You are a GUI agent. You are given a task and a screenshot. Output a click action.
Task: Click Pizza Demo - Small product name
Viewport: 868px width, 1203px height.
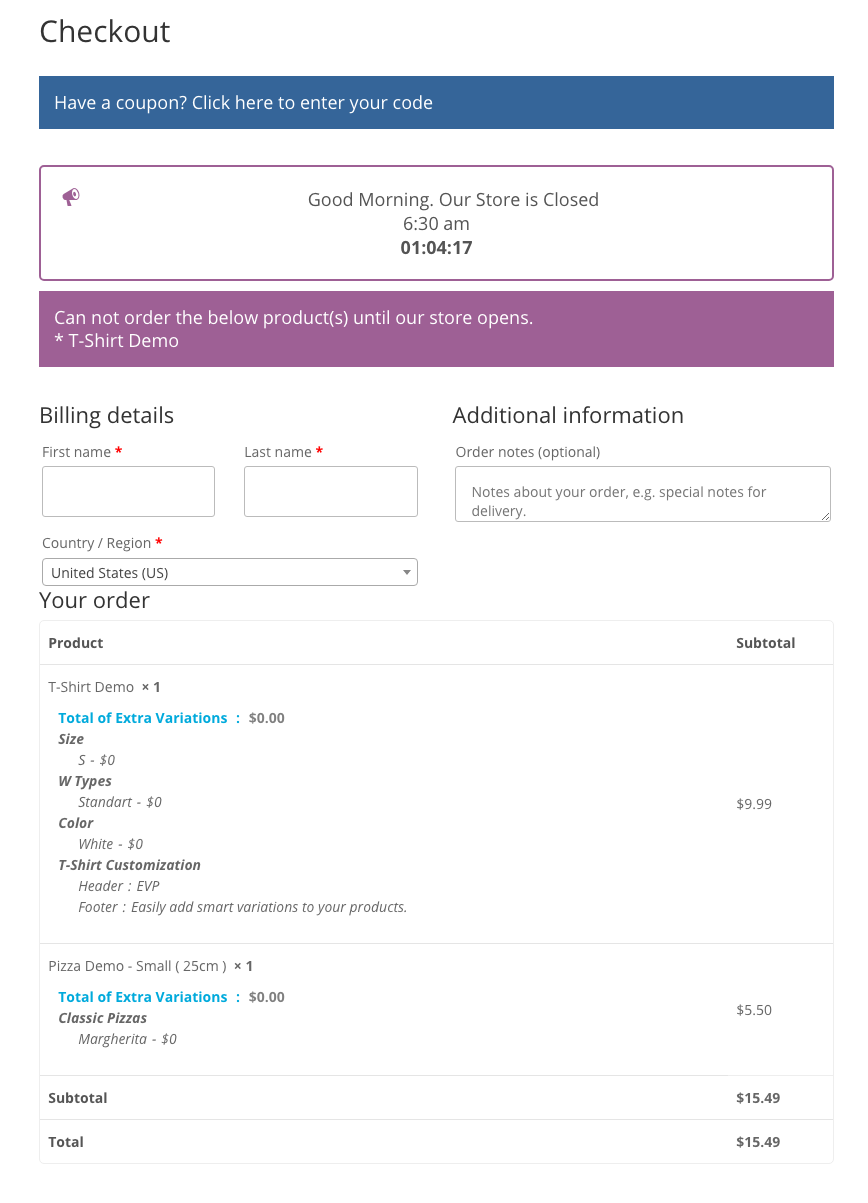coord(137,966)
